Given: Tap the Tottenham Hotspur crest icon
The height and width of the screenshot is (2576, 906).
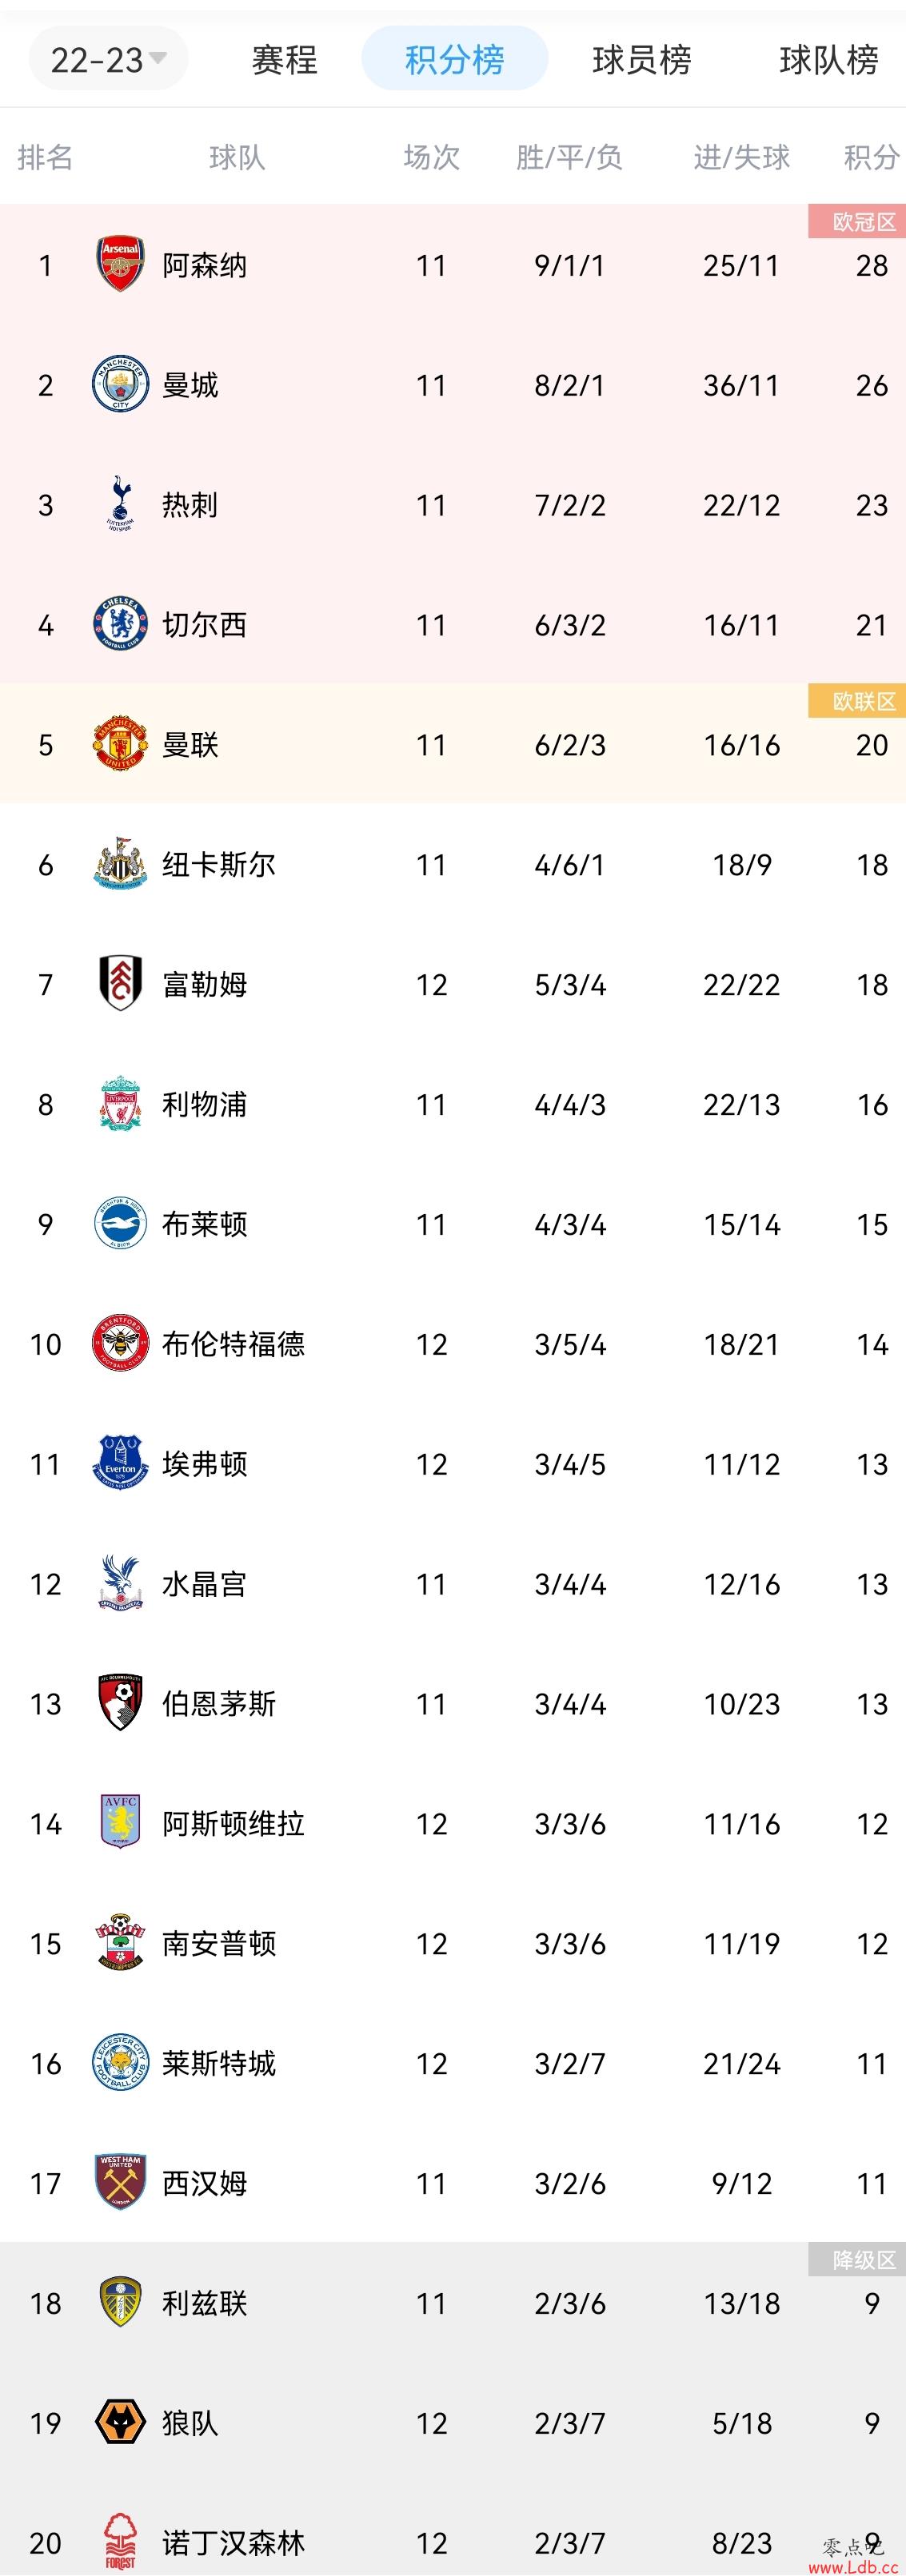Looking at the screenshot, I should pos(120,504).
